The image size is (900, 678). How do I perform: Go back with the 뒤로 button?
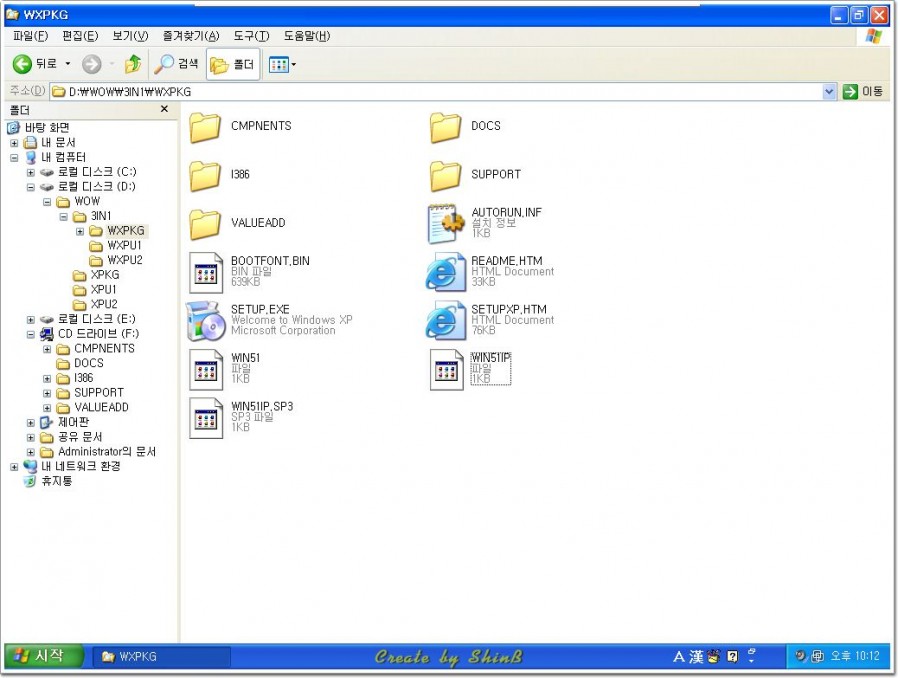[x=35, y=64]
